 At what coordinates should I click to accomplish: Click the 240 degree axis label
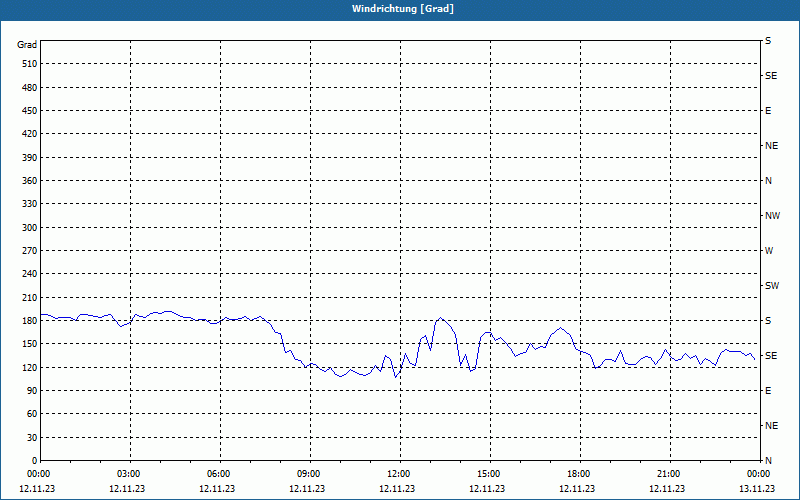coord(30,273)
